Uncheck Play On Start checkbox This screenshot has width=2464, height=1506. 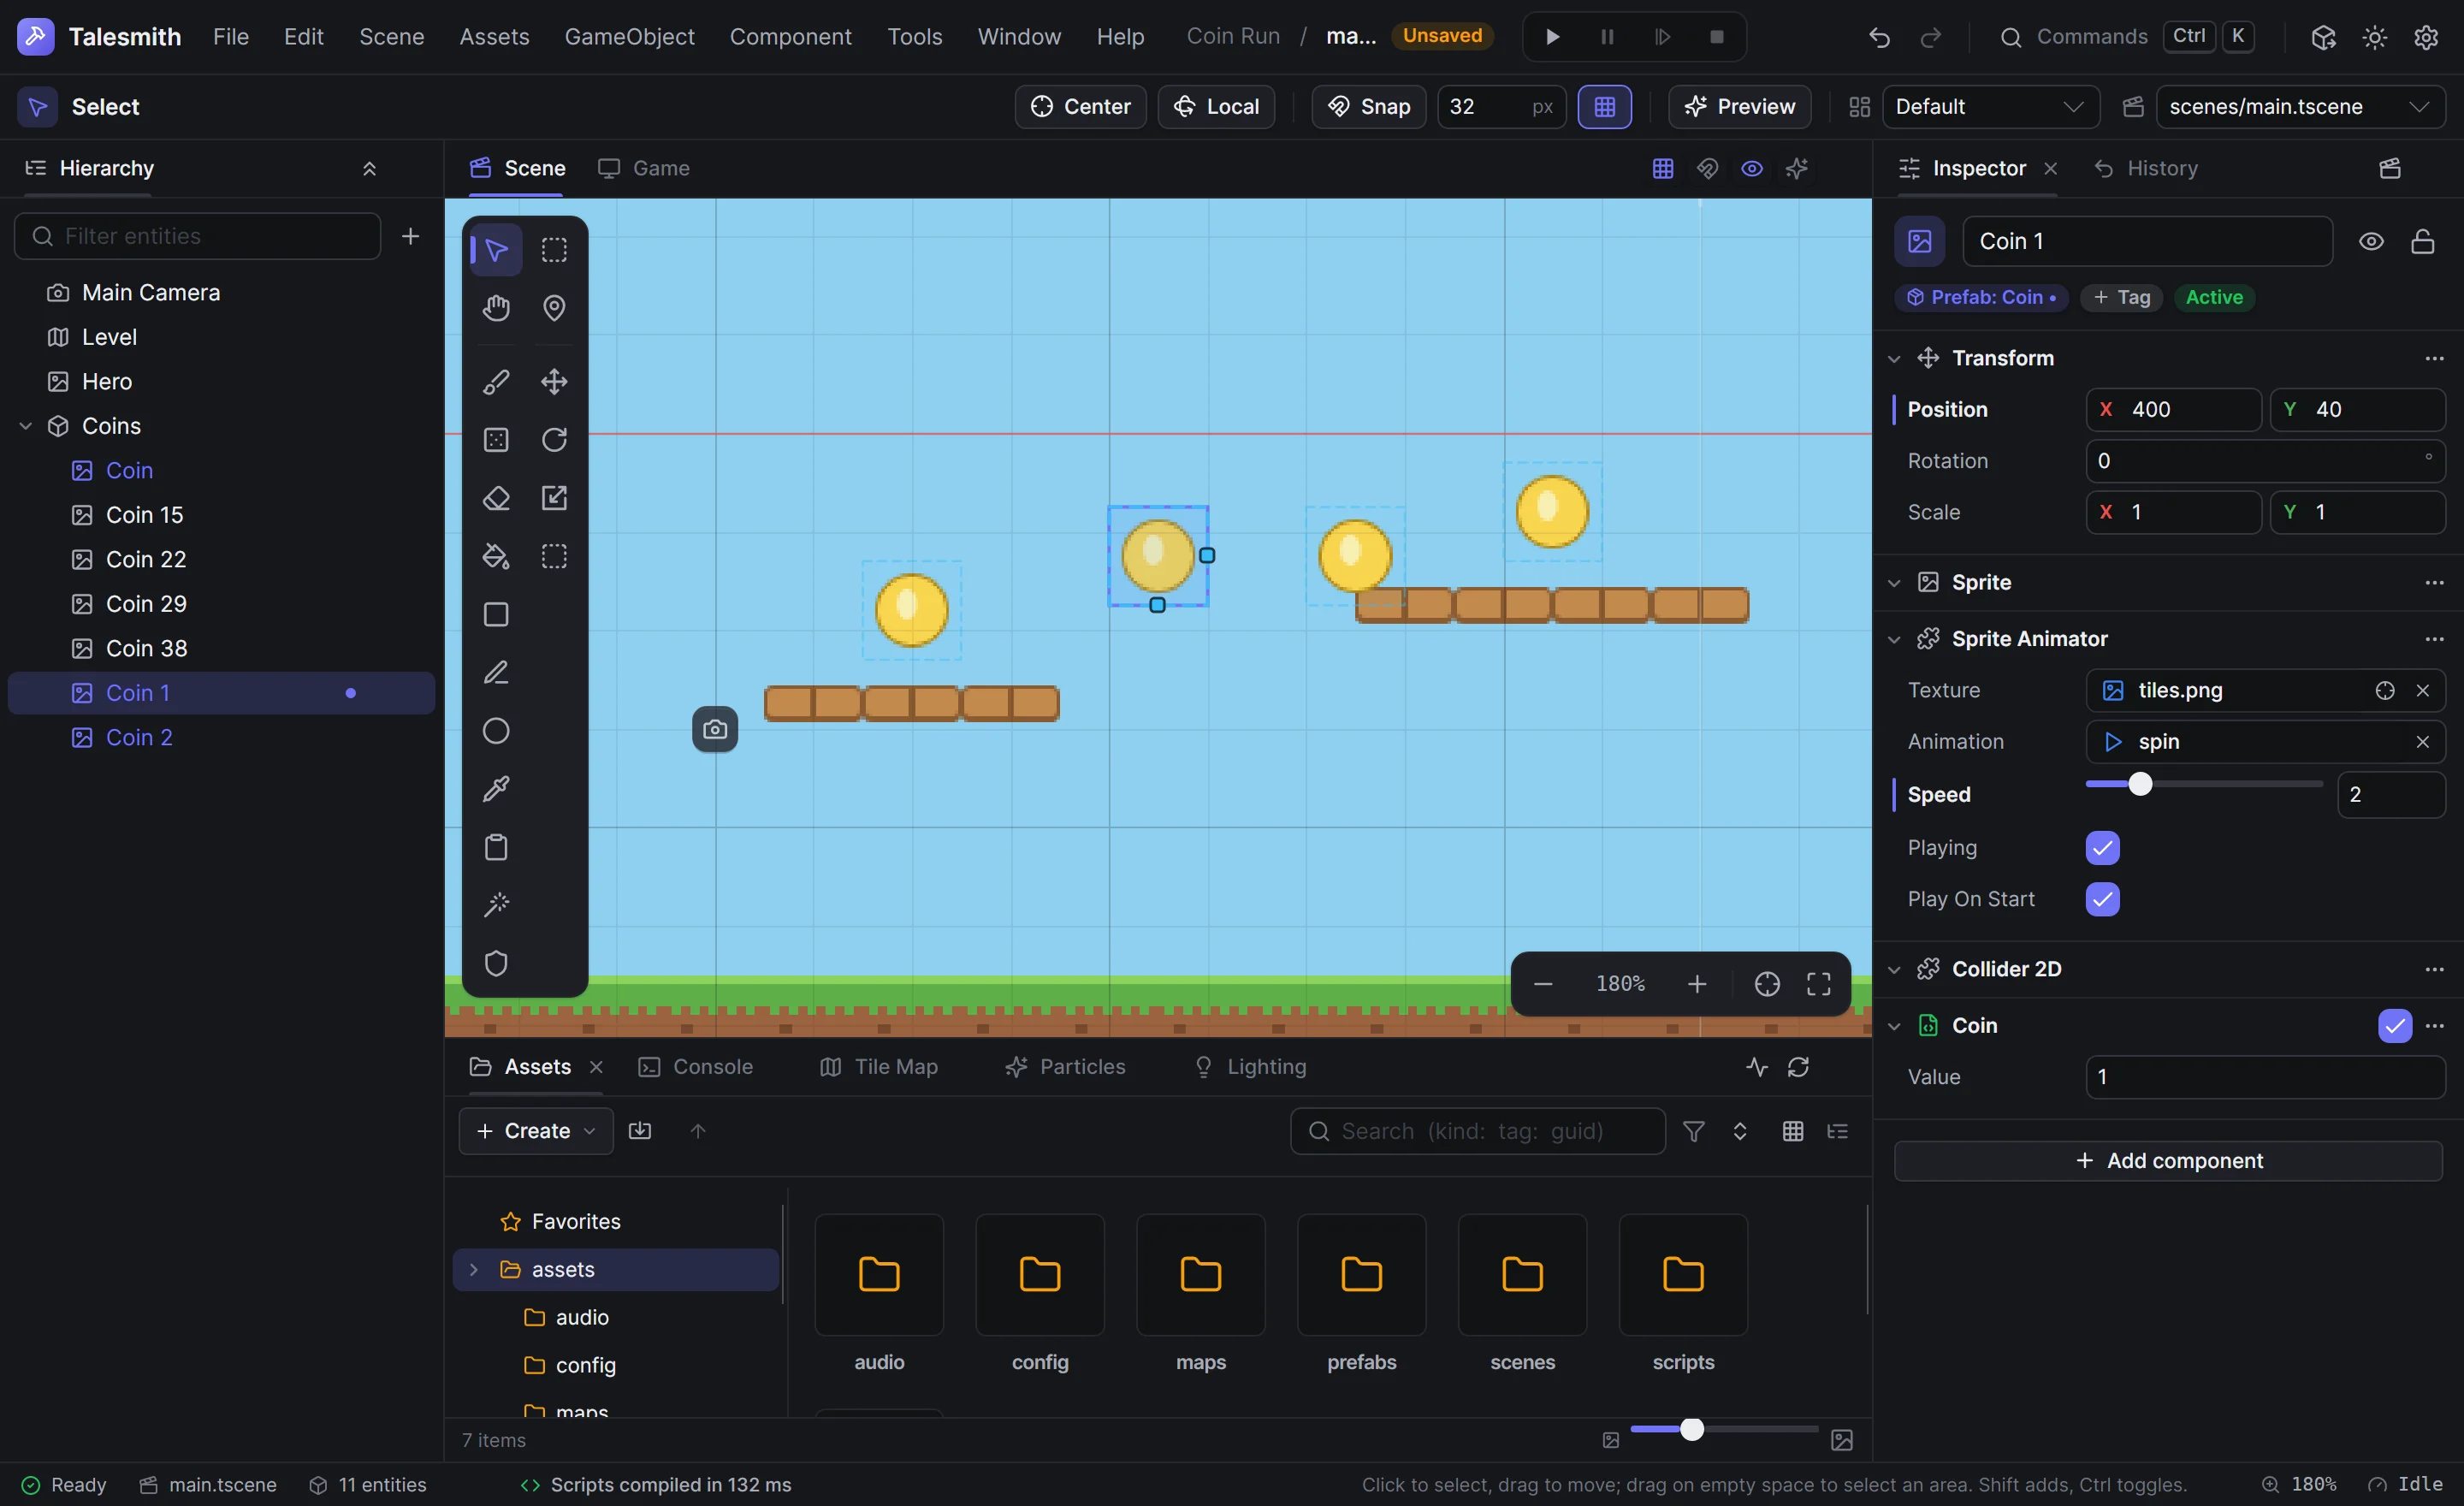(x=2102, y=899)
